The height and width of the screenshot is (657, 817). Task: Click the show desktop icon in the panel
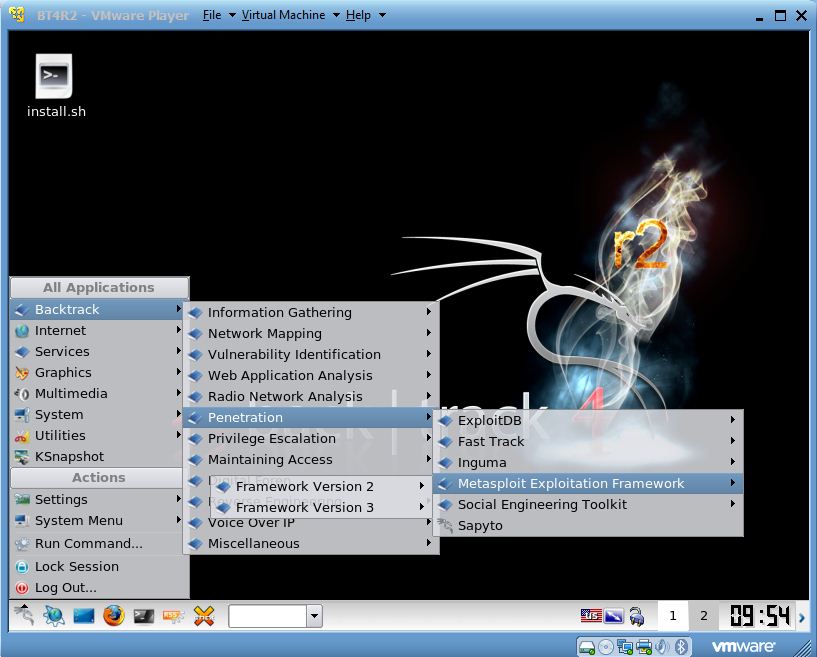pyautogui.click(x=84, y=616)
